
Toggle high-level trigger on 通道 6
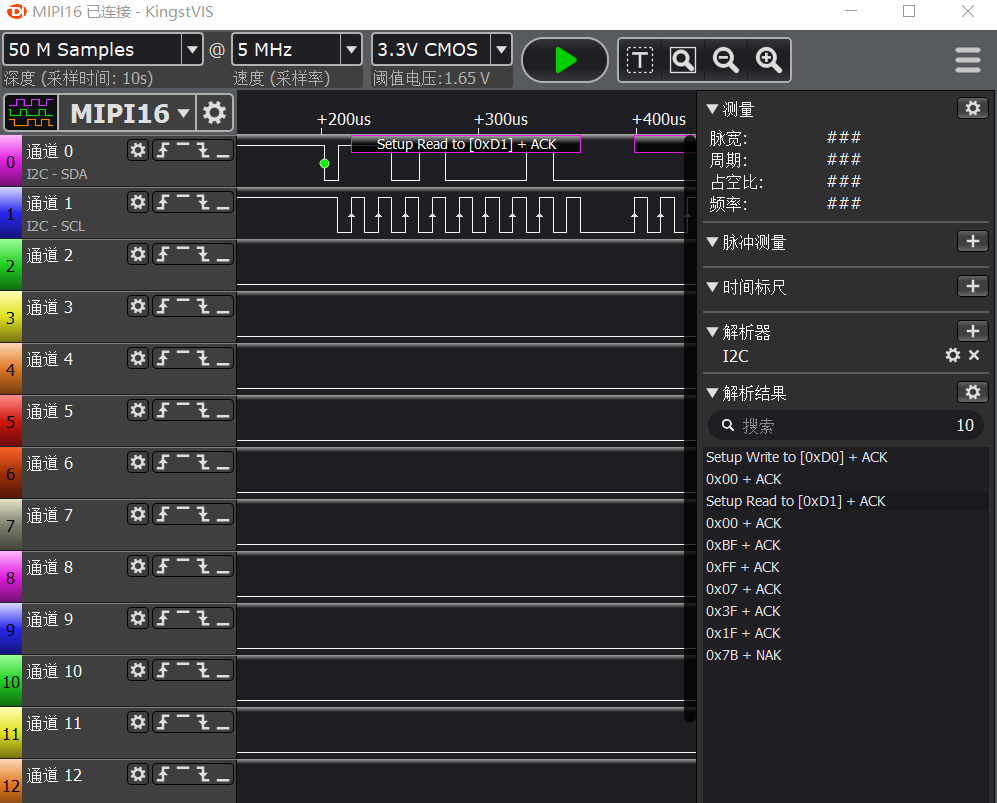click(x=183, y=463)
